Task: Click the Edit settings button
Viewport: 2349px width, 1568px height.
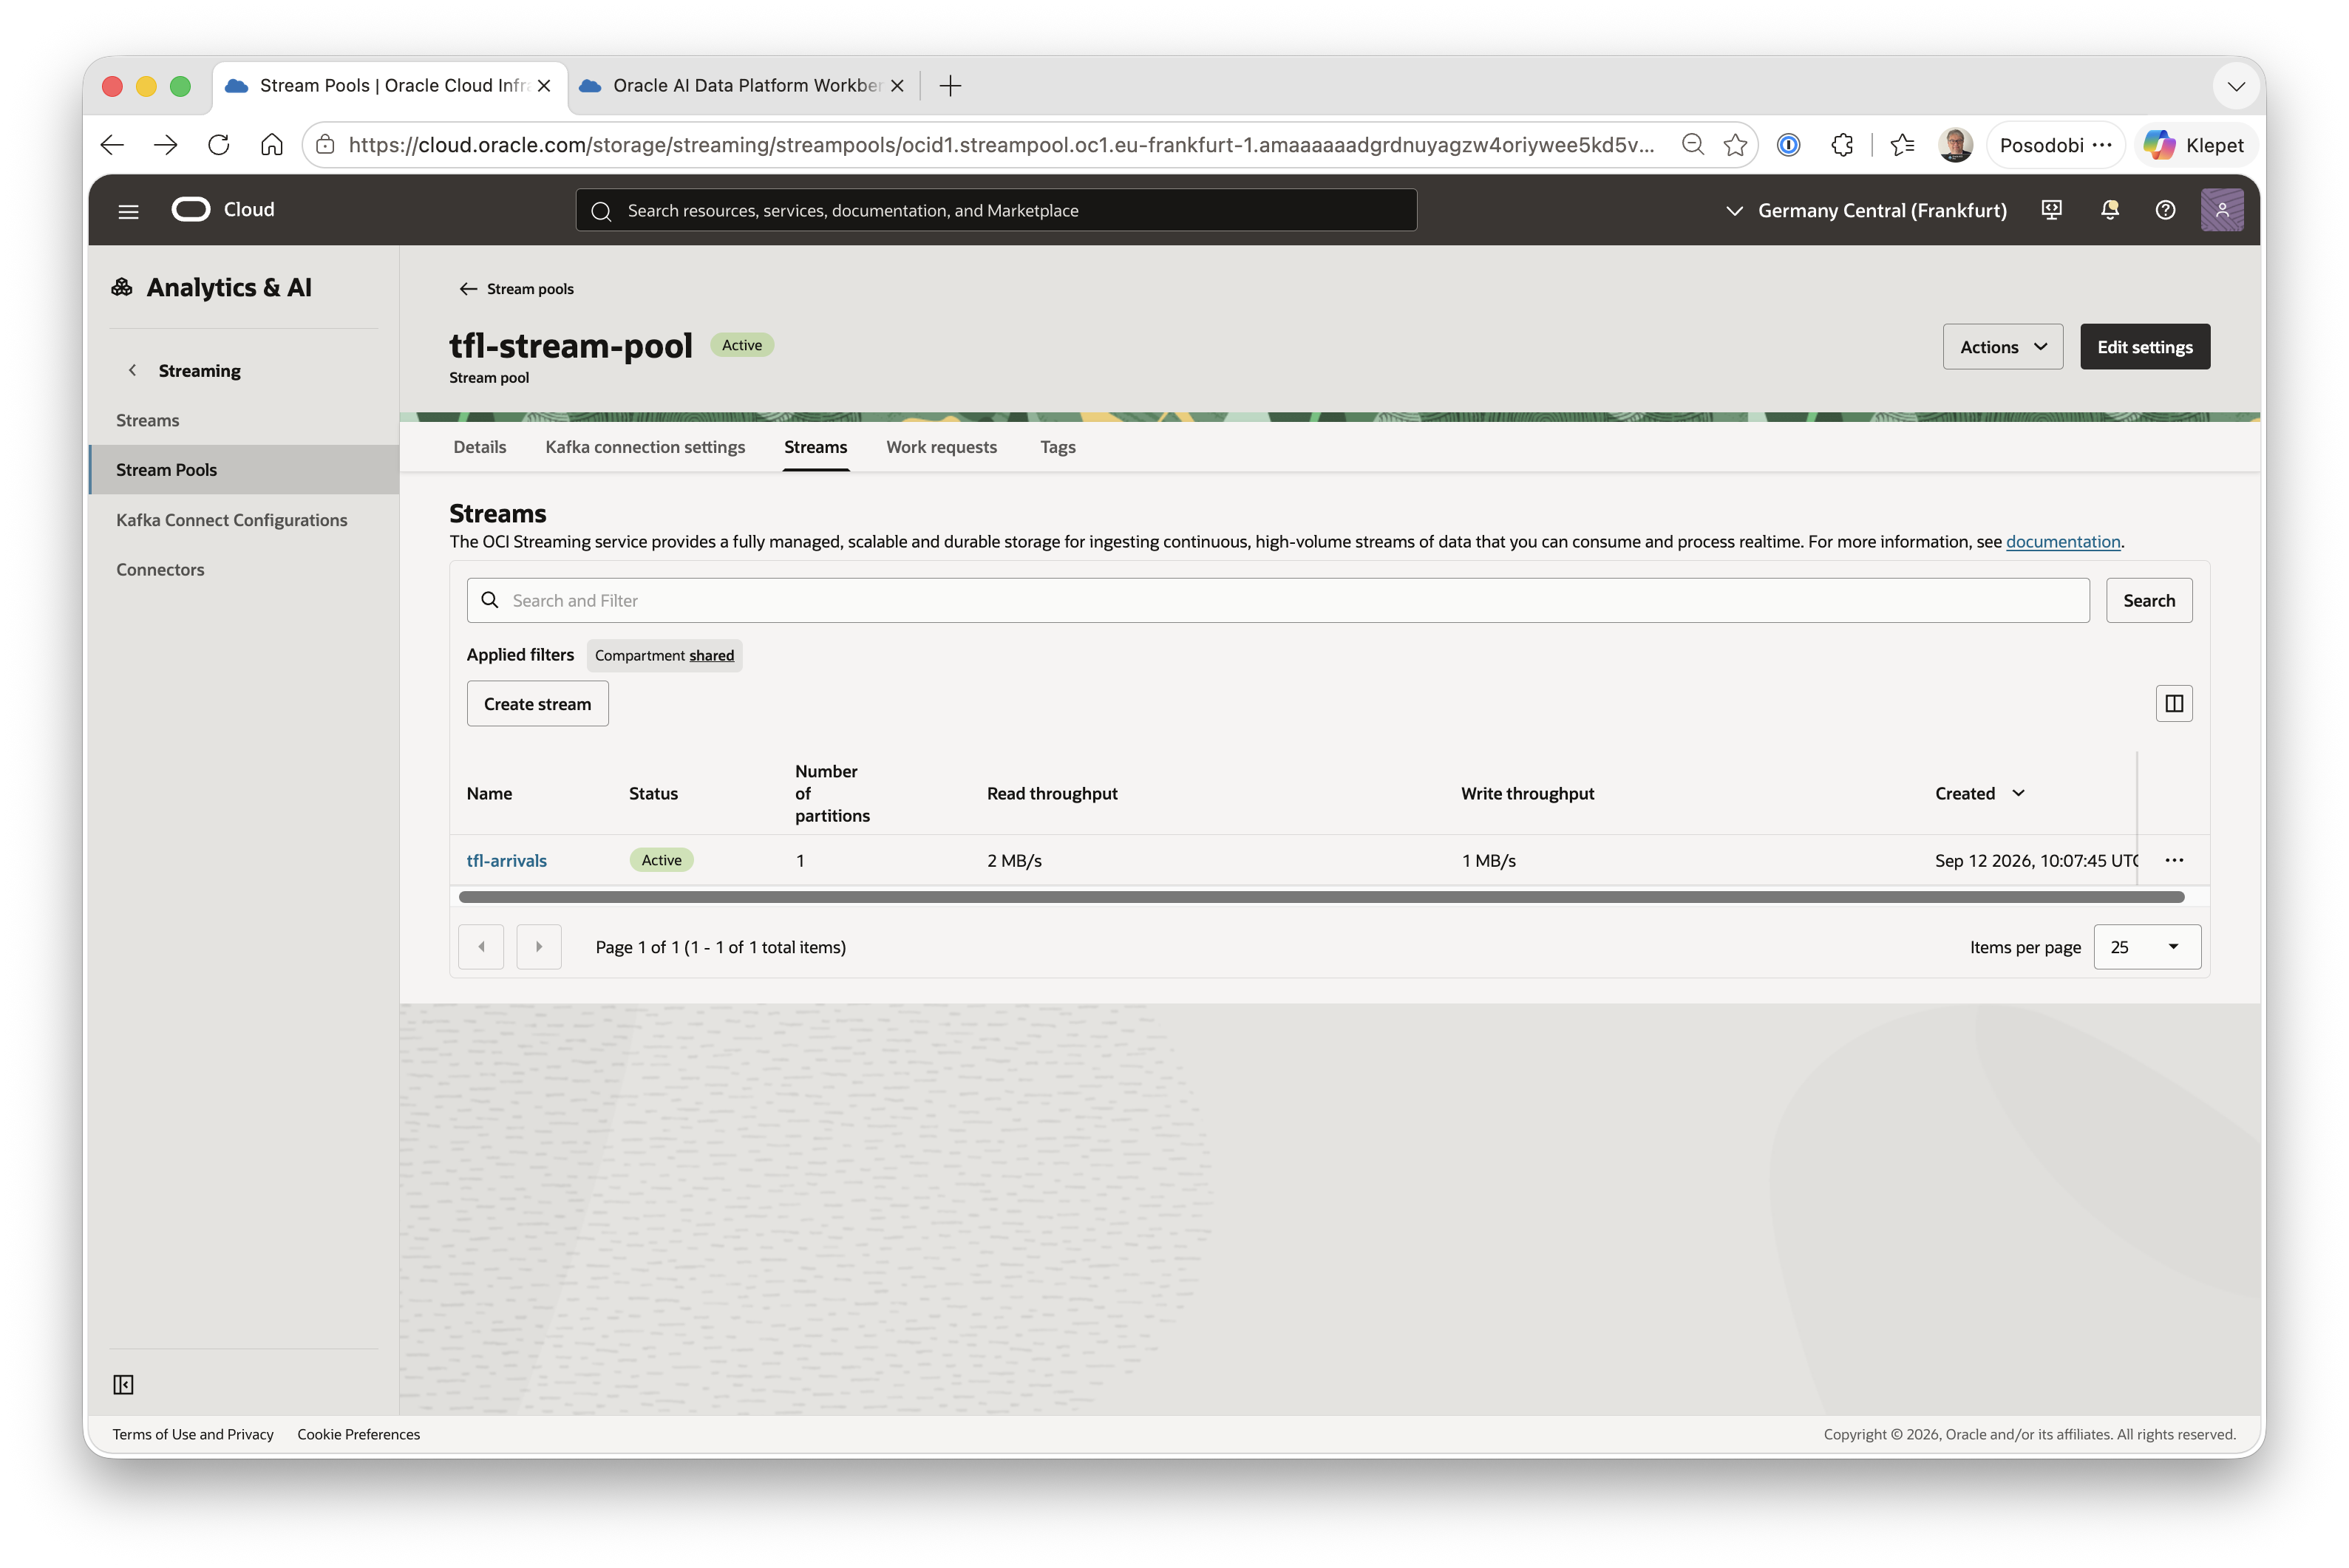Action: [2144, 346]
